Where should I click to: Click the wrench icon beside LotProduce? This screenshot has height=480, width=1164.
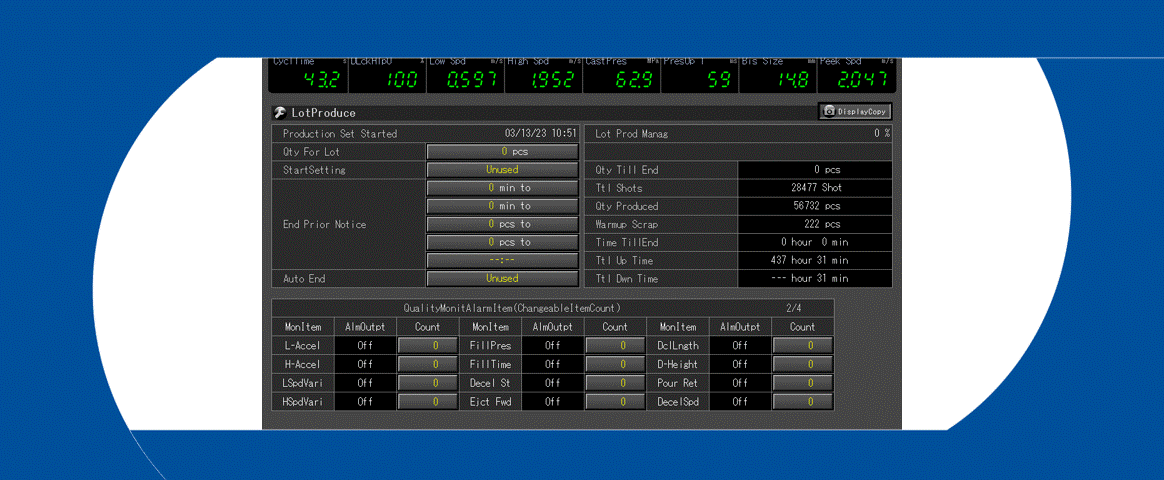point(280,113)
